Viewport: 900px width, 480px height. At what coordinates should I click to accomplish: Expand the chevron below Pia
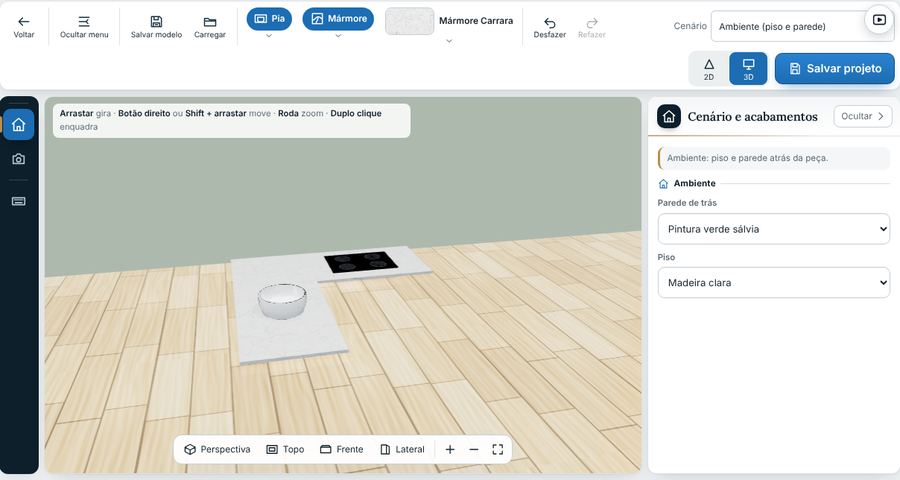click(x=269, y=36)
